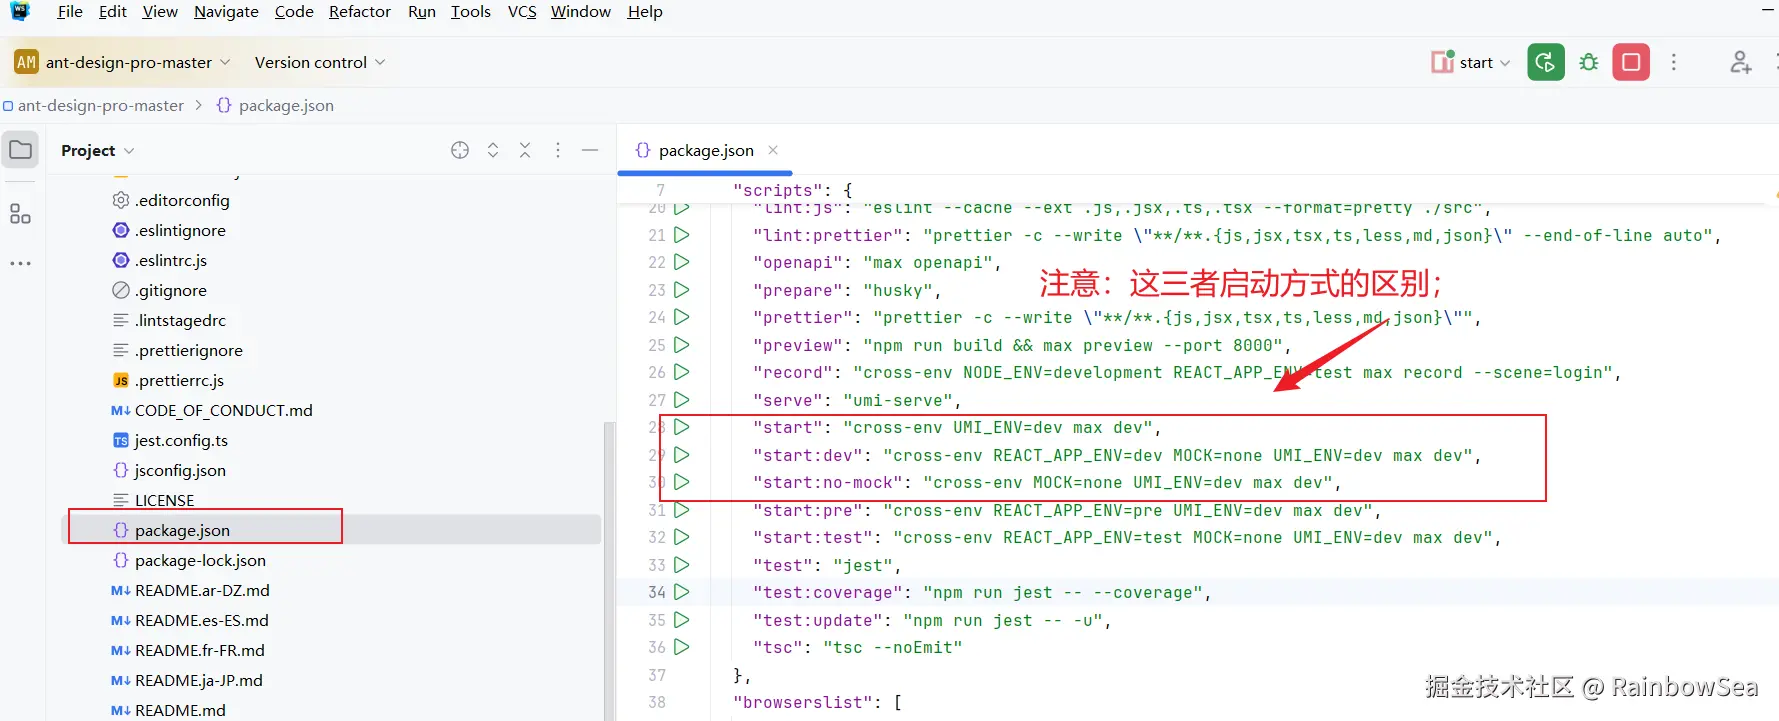Run the "tsc" script gutter icon

point(682,647)
